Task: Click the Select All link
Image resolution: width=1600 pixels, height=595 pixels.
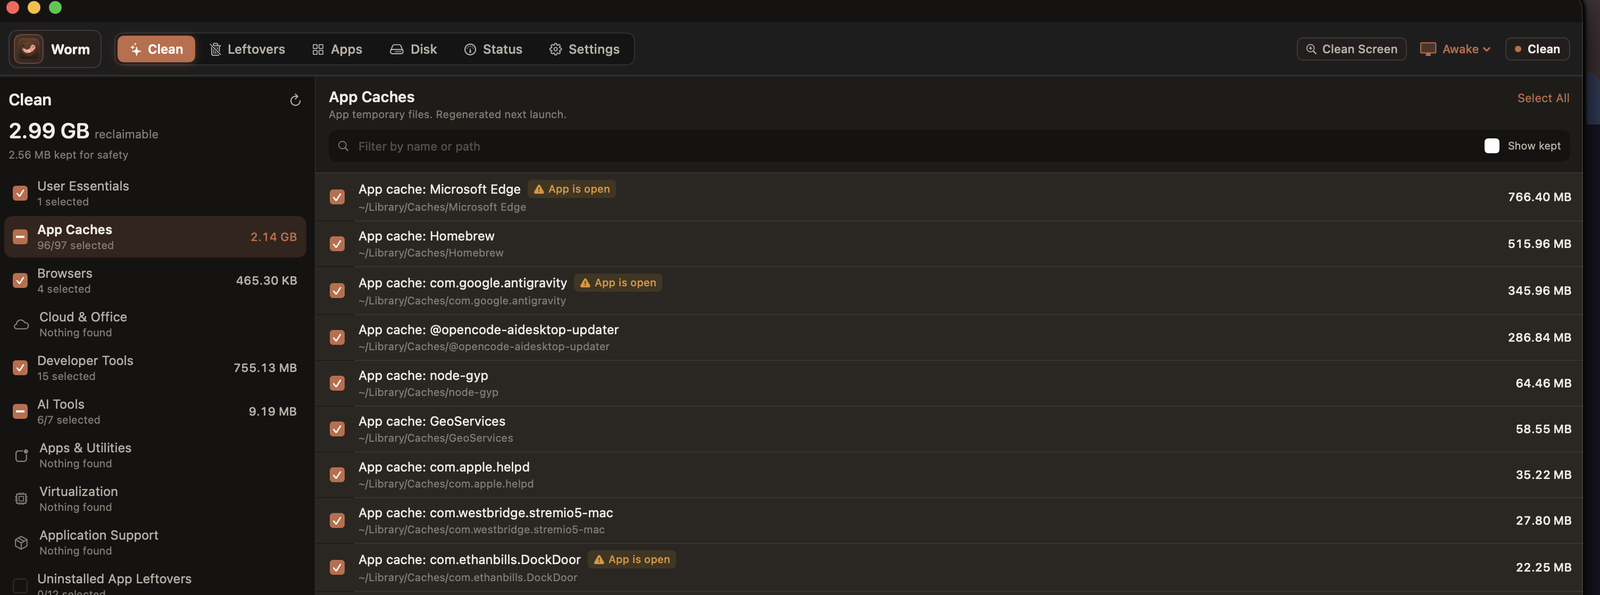Action: tap(1543, 98)
